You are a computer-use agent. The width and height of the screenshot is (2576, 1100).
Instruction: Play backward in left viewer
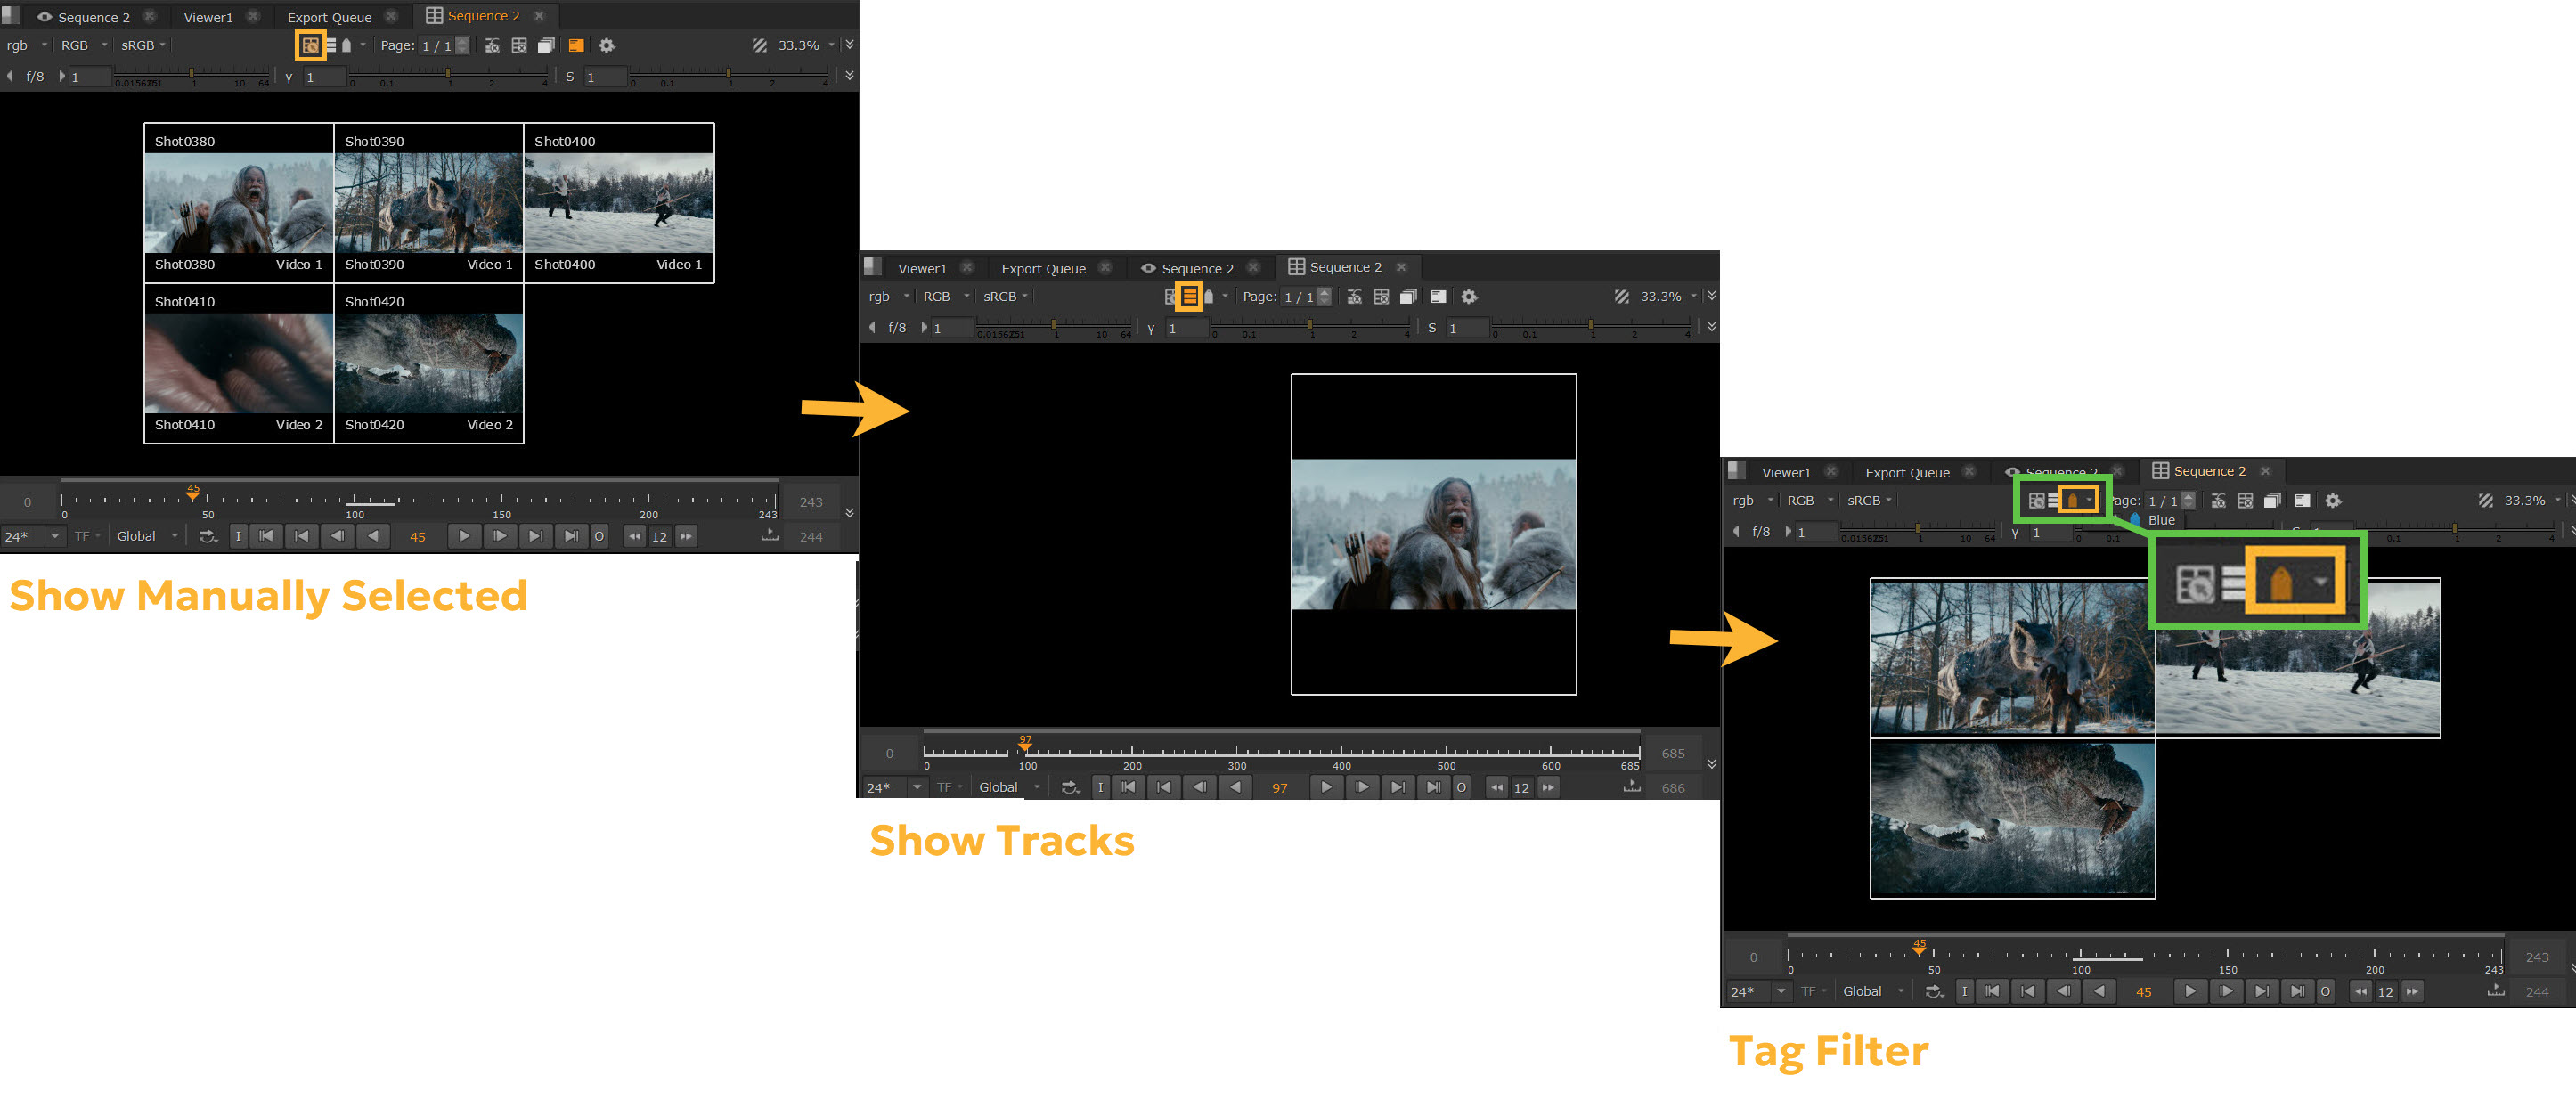click(x=373, y=537)
